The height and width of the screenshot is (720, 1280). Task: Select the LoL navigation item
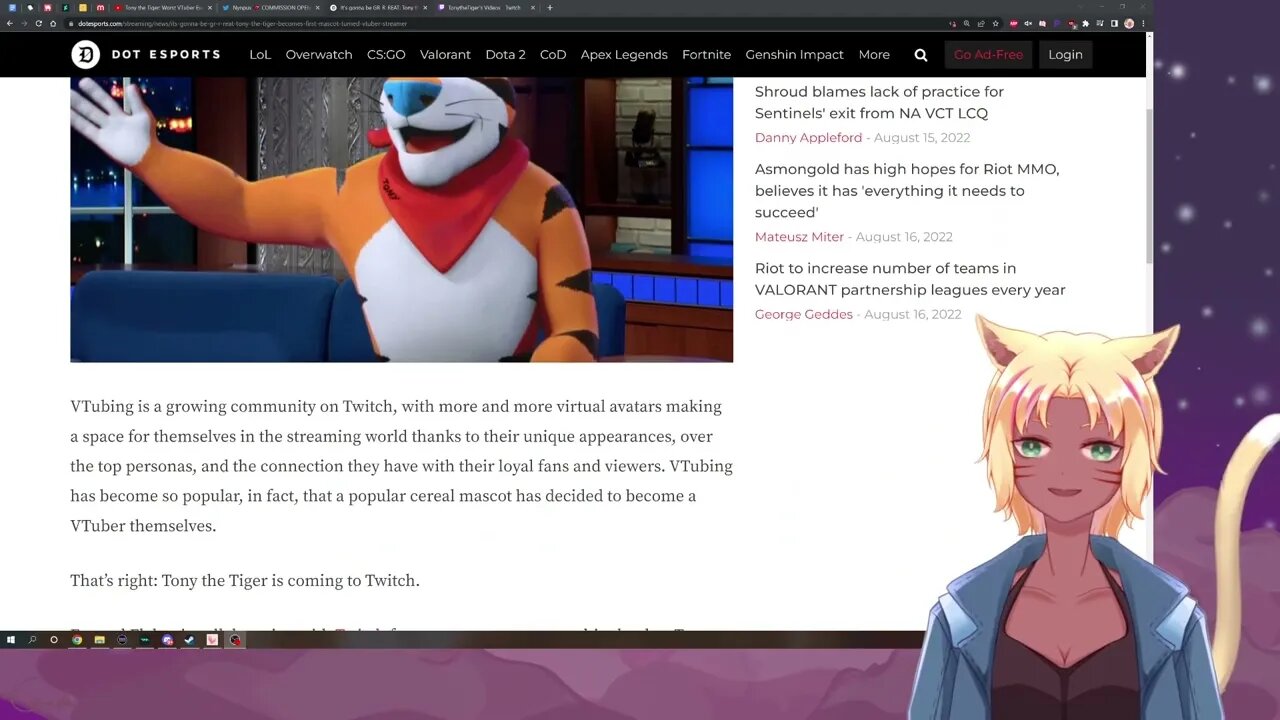(x=260, y=55)
